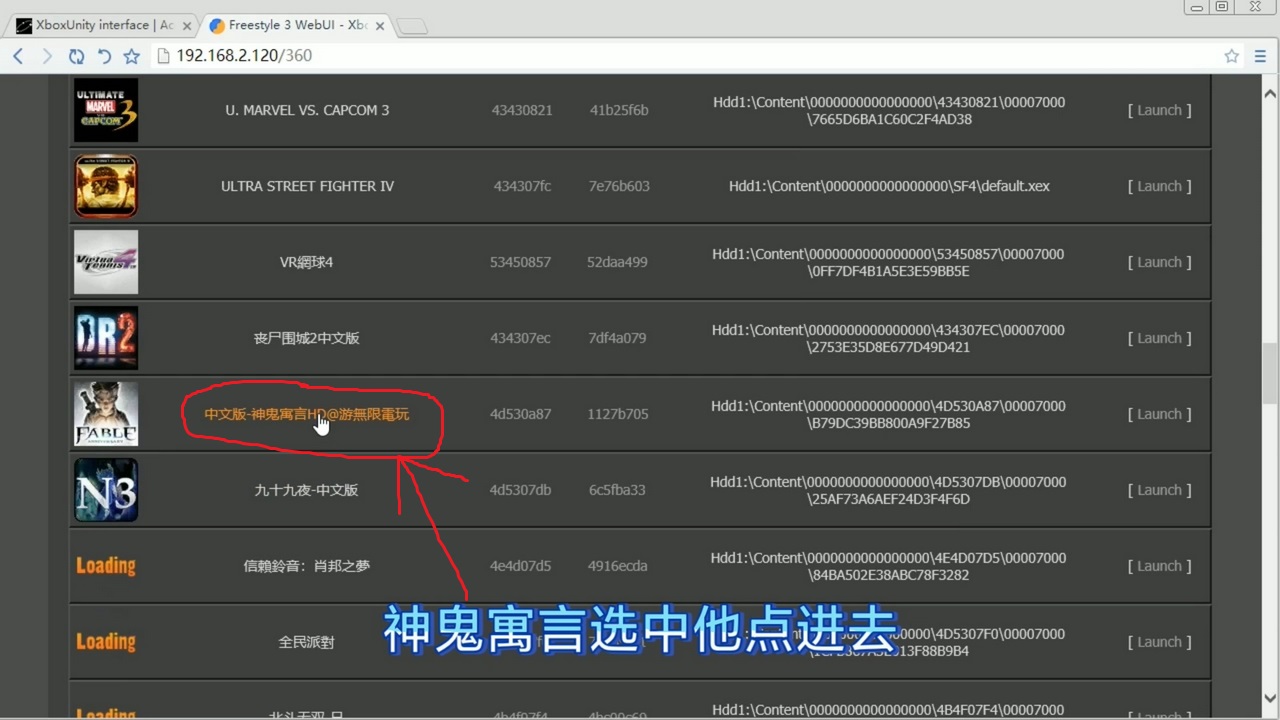1280x720 pixels.
Task: Open Ultra Street Fighter IV cover thumbnail
Action: (106, 186)
